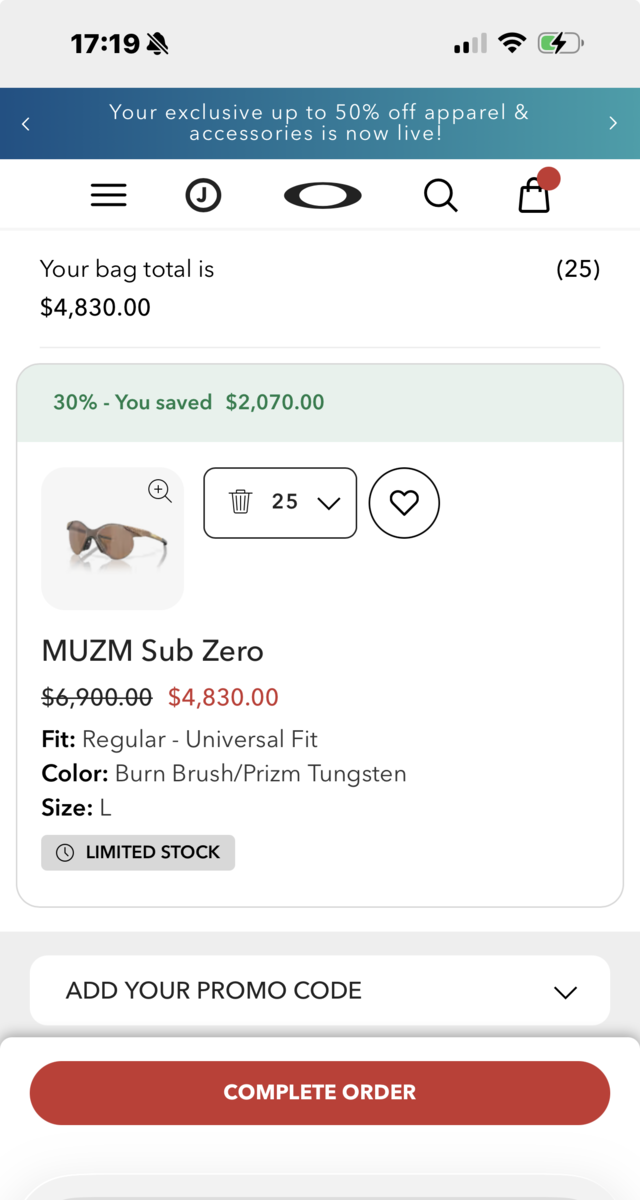The image size is (640, 1200).
Task: Open the search magnifier icon
Action: (x=440, y=195)
